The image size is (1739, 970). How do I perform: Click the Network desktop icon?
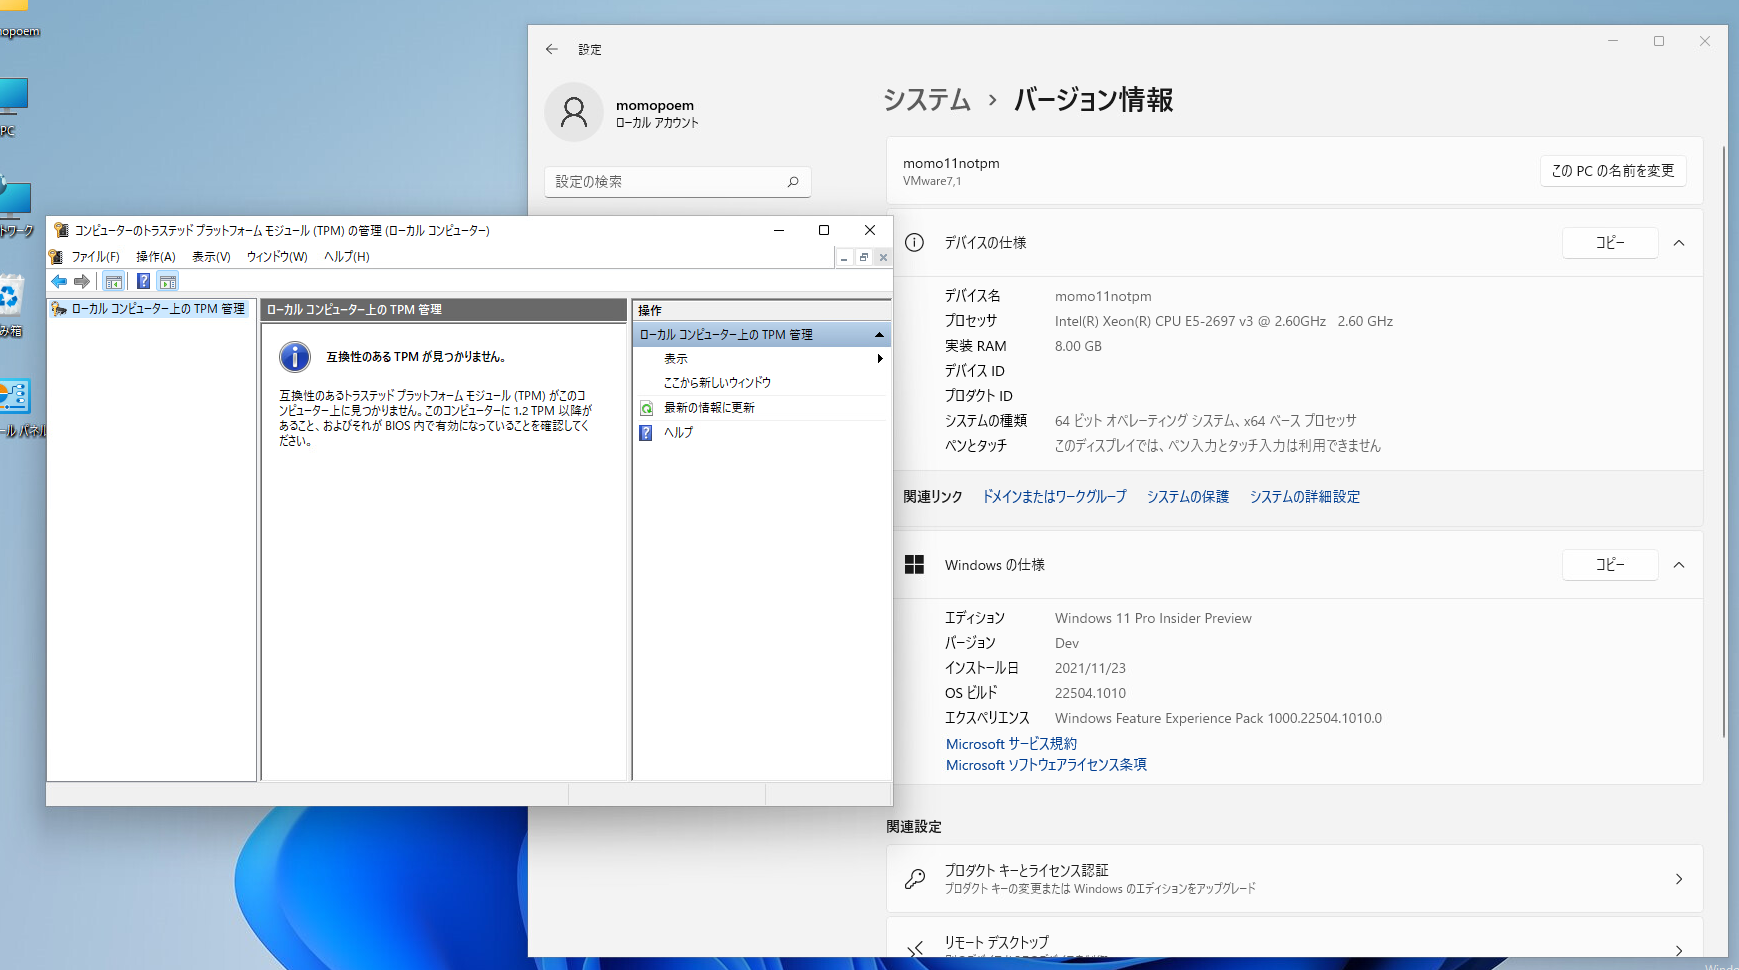pos(15,197)
